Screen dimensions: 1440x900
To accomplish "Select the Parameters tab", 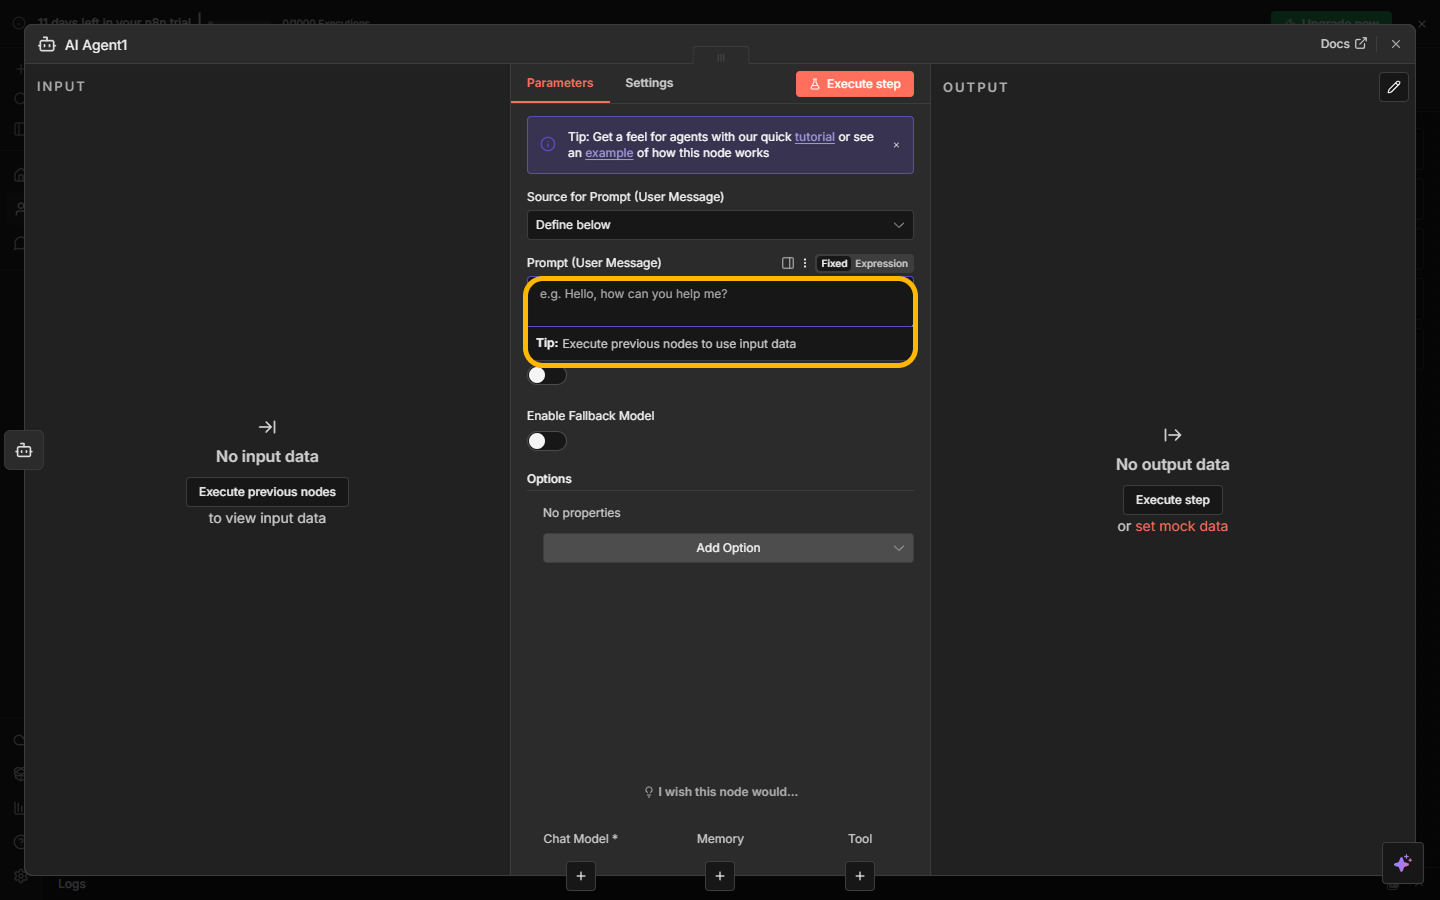I will (x=560, y=83).
